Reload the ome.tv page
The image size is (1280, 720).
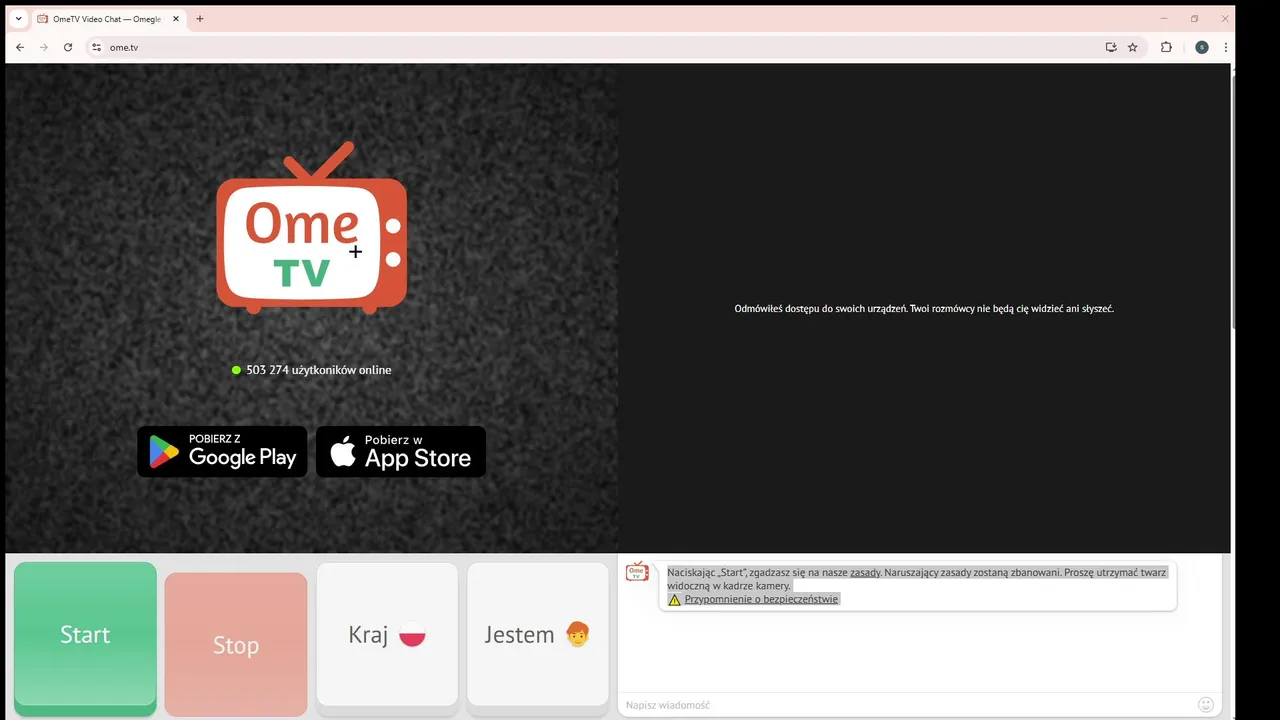pos(68,47)
